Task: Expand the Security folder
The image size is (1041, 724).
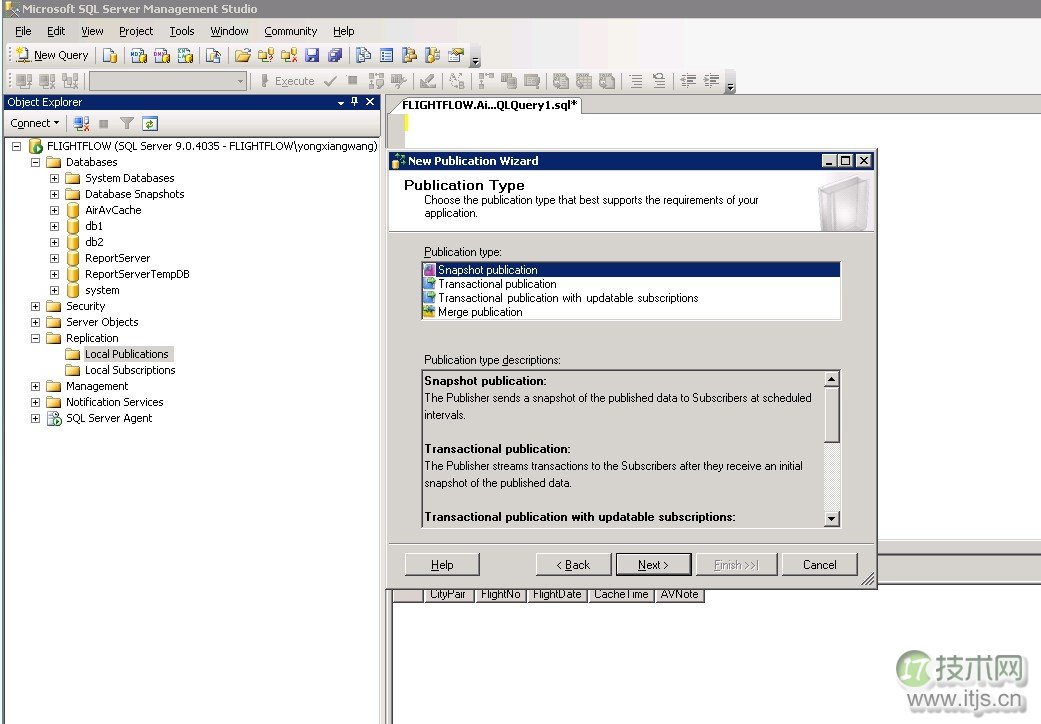Action: (36, 306)
